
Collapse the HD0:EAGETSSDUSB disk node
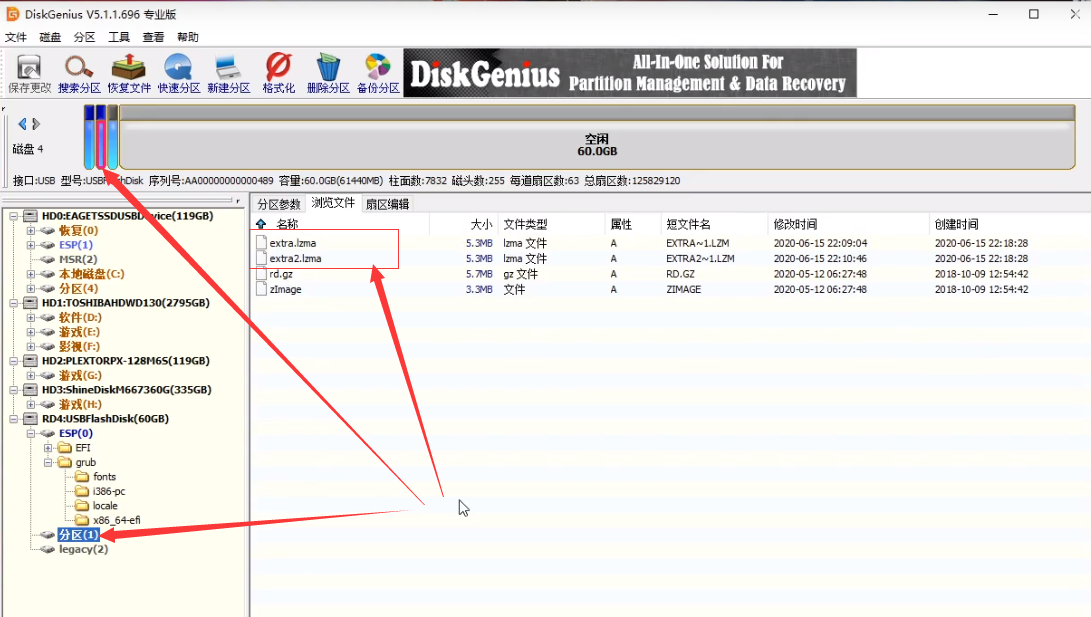point(13,216)
